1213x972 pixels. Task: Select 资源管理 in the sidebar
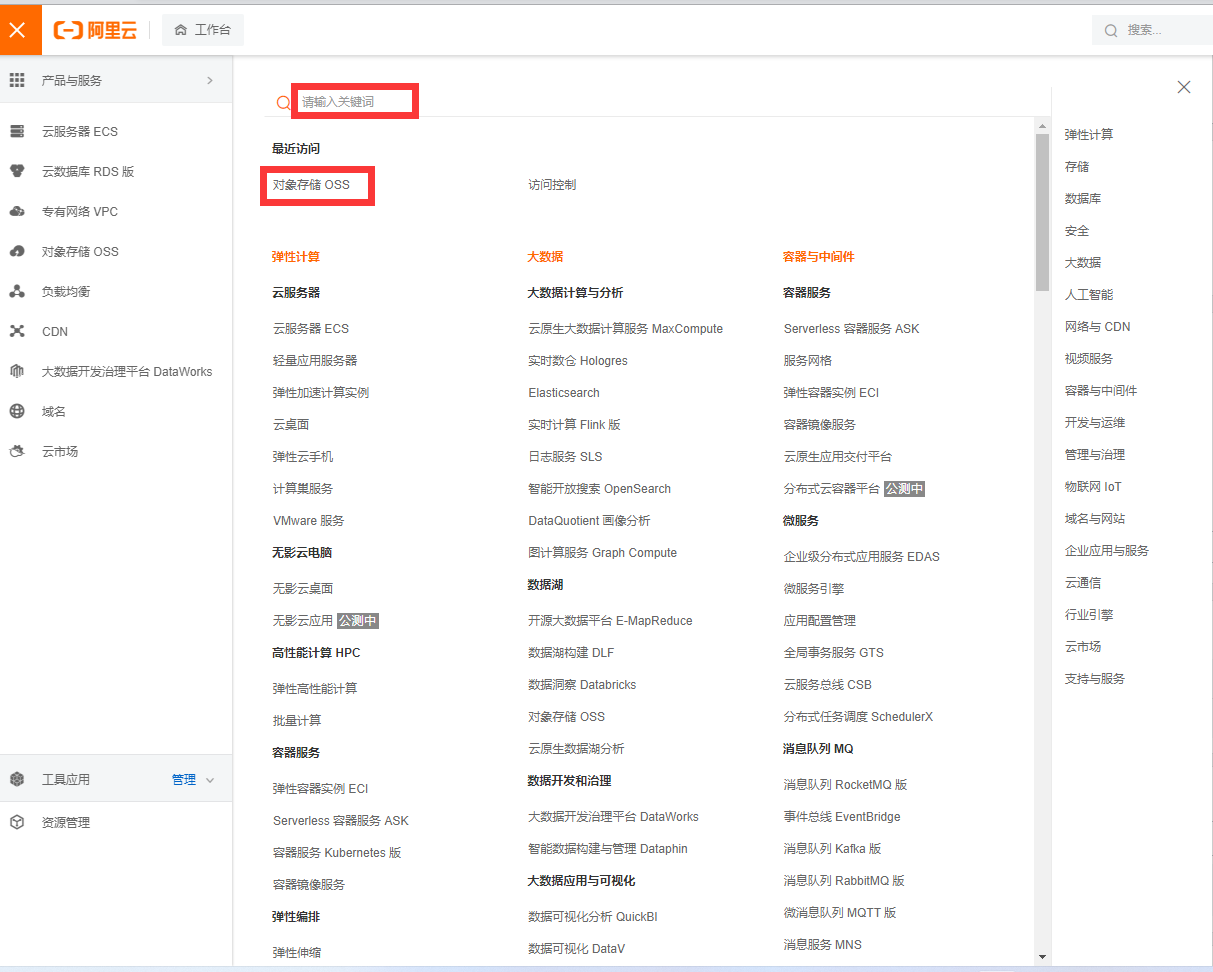point(66,822)
